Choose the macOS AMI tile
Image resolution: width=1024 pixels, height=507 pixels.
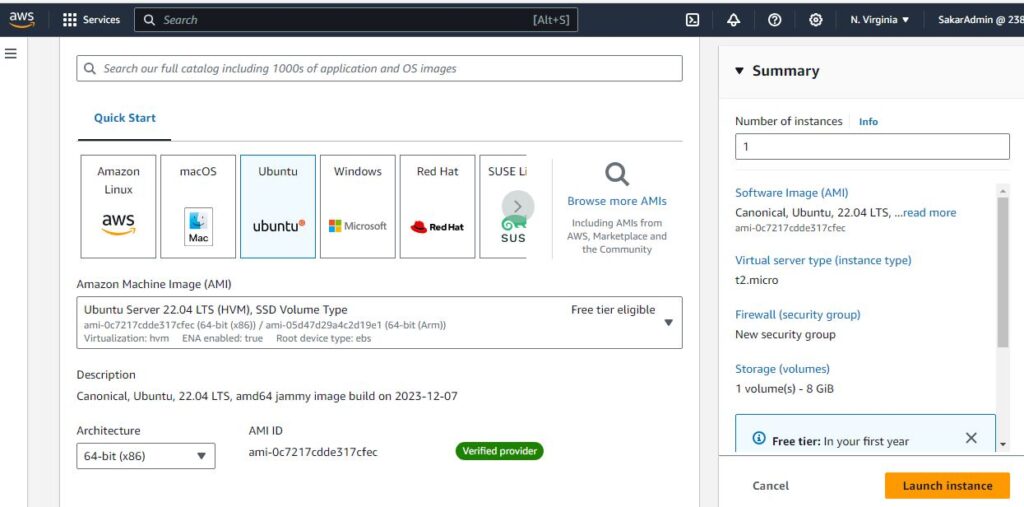(x=198, y=206)
